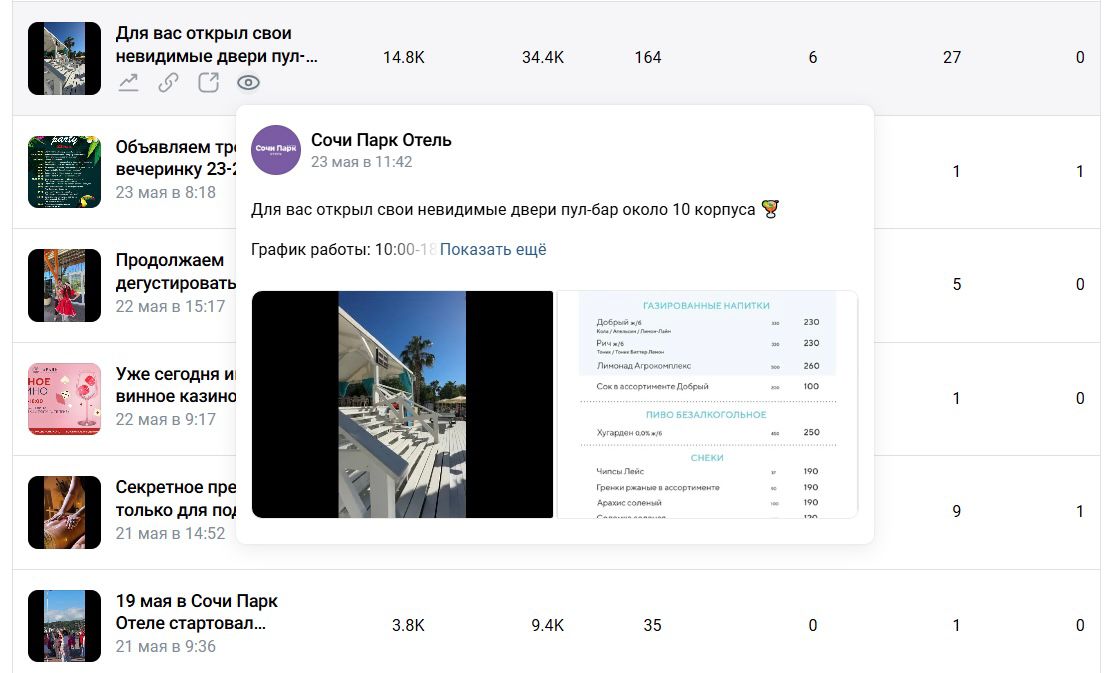
Task: Click the value 27 in pool-bar row
Action: pos(952,58)
